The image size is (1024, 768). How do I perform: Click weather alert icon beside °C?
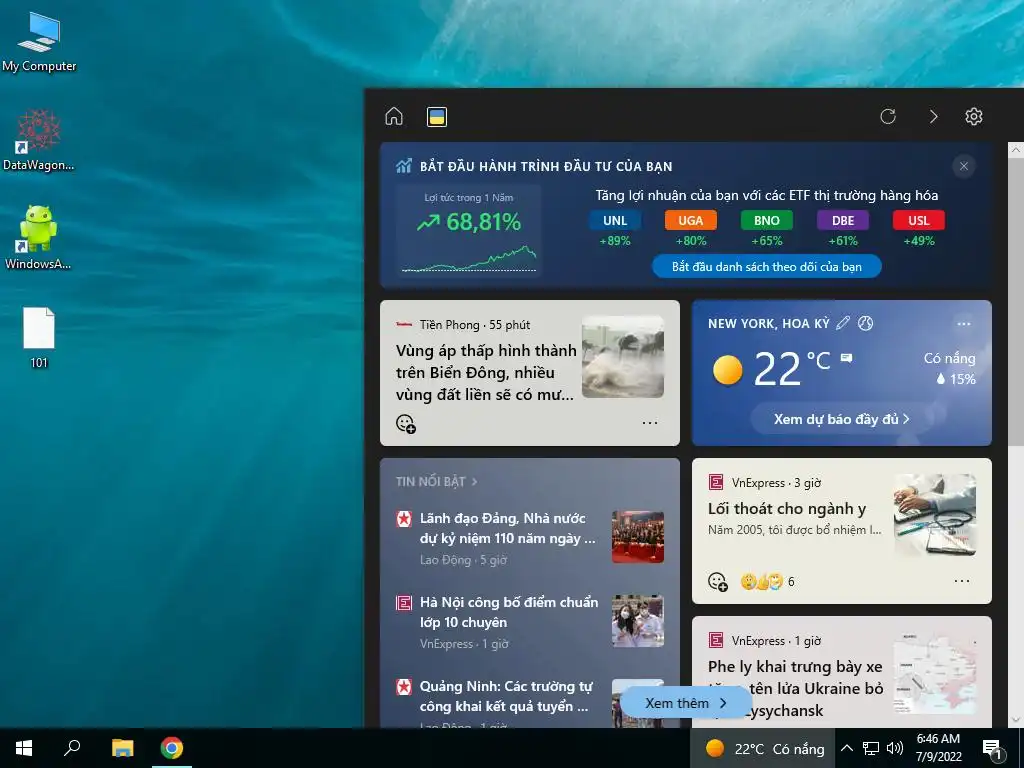(x=846, y=358)
